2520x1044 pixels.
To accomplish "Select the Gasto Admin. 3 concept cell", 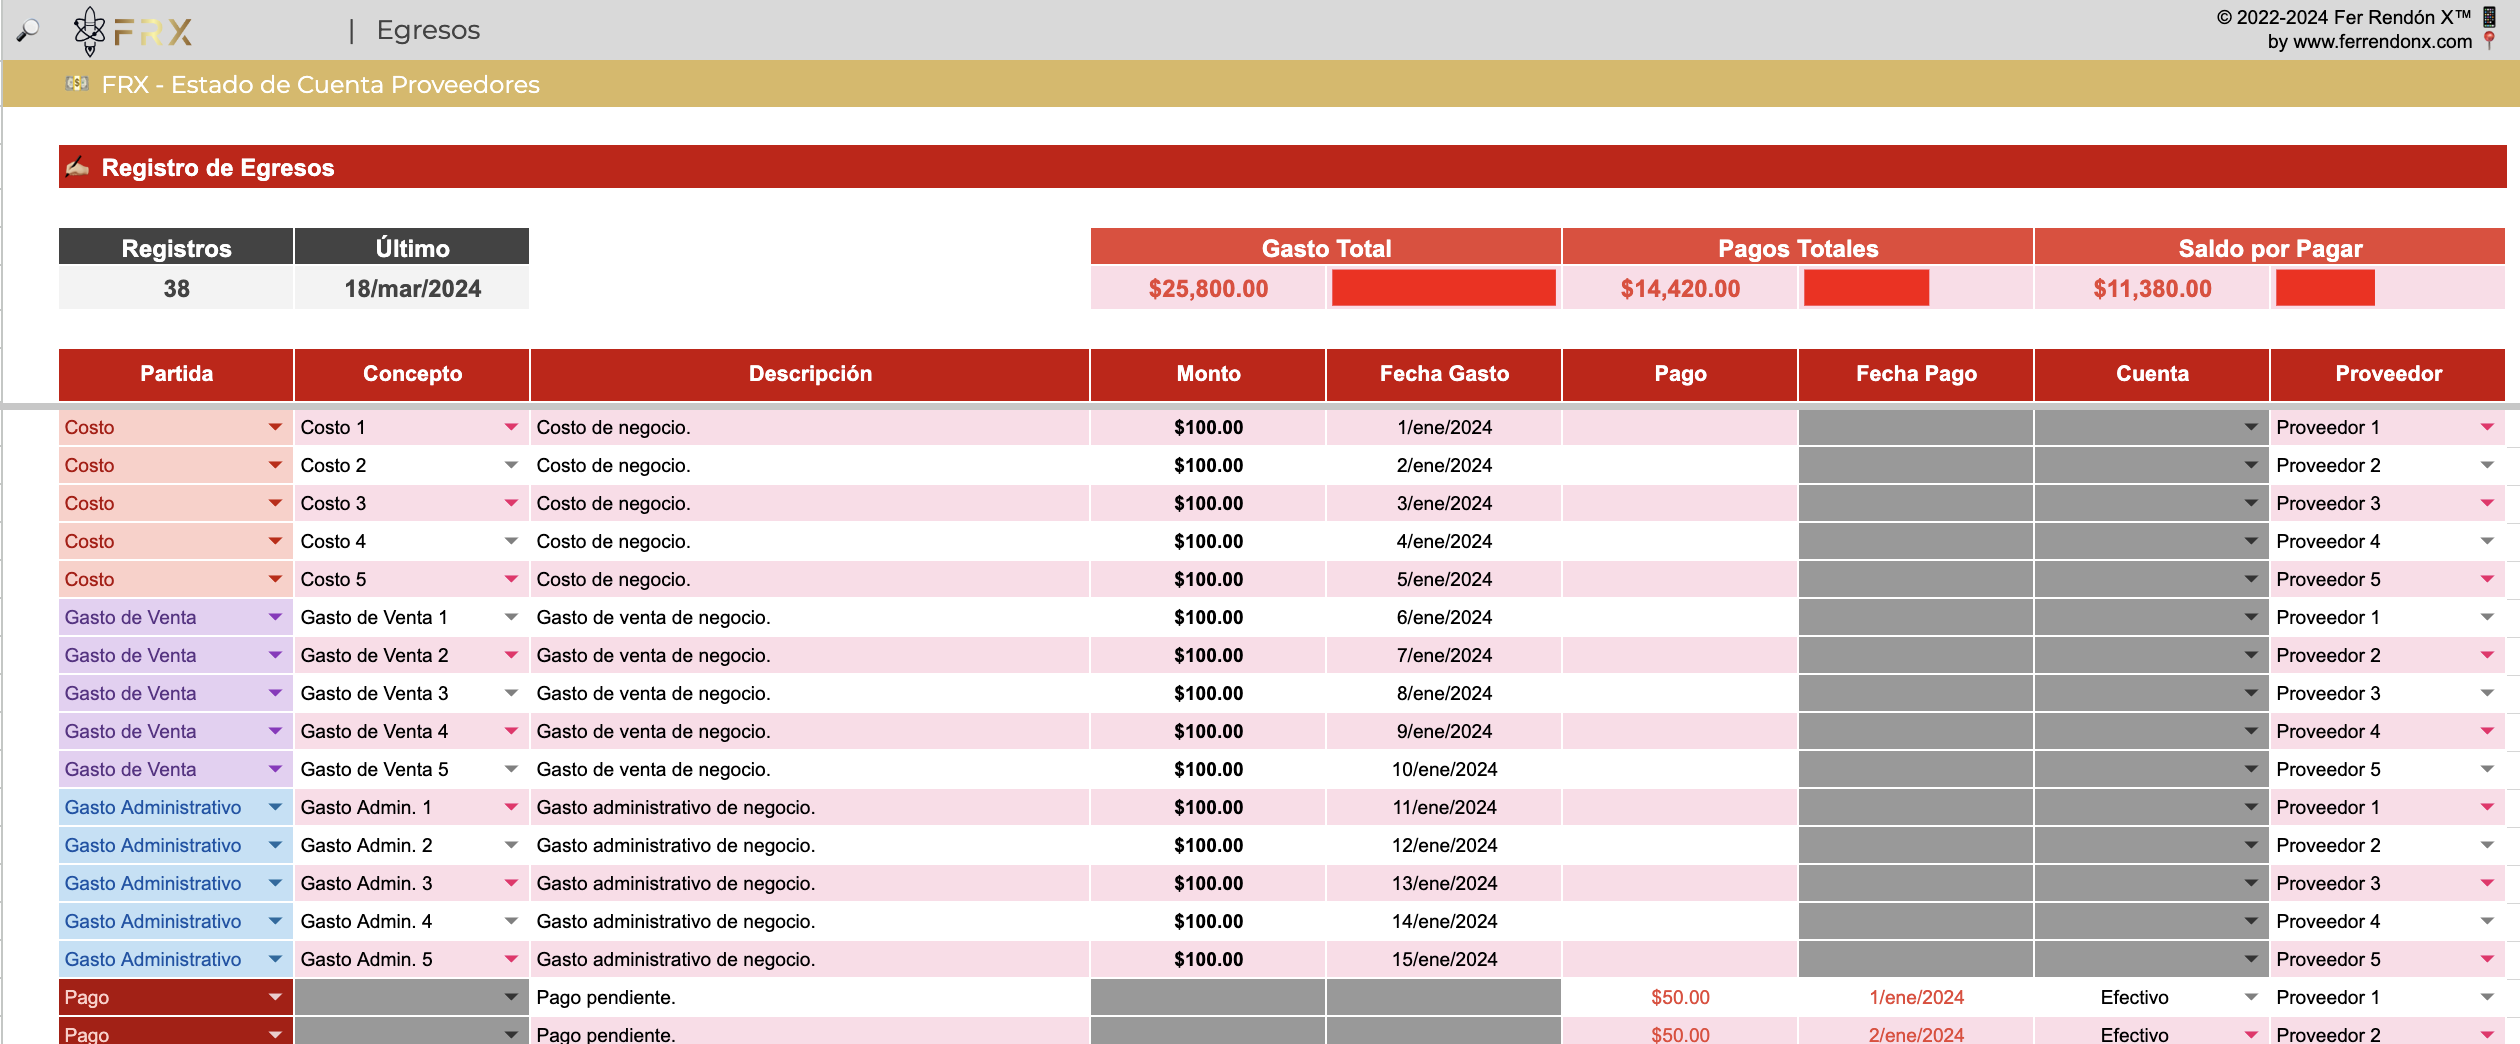I will click(412, 883).
